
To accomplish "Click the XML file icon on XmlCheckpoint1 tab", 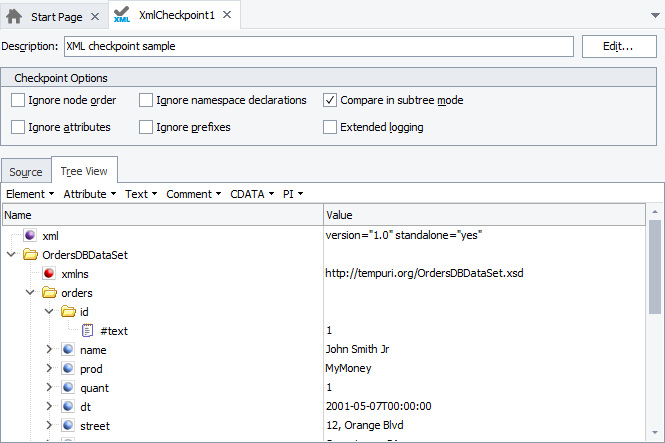I will pyautogui.click(x=122, y=16).
